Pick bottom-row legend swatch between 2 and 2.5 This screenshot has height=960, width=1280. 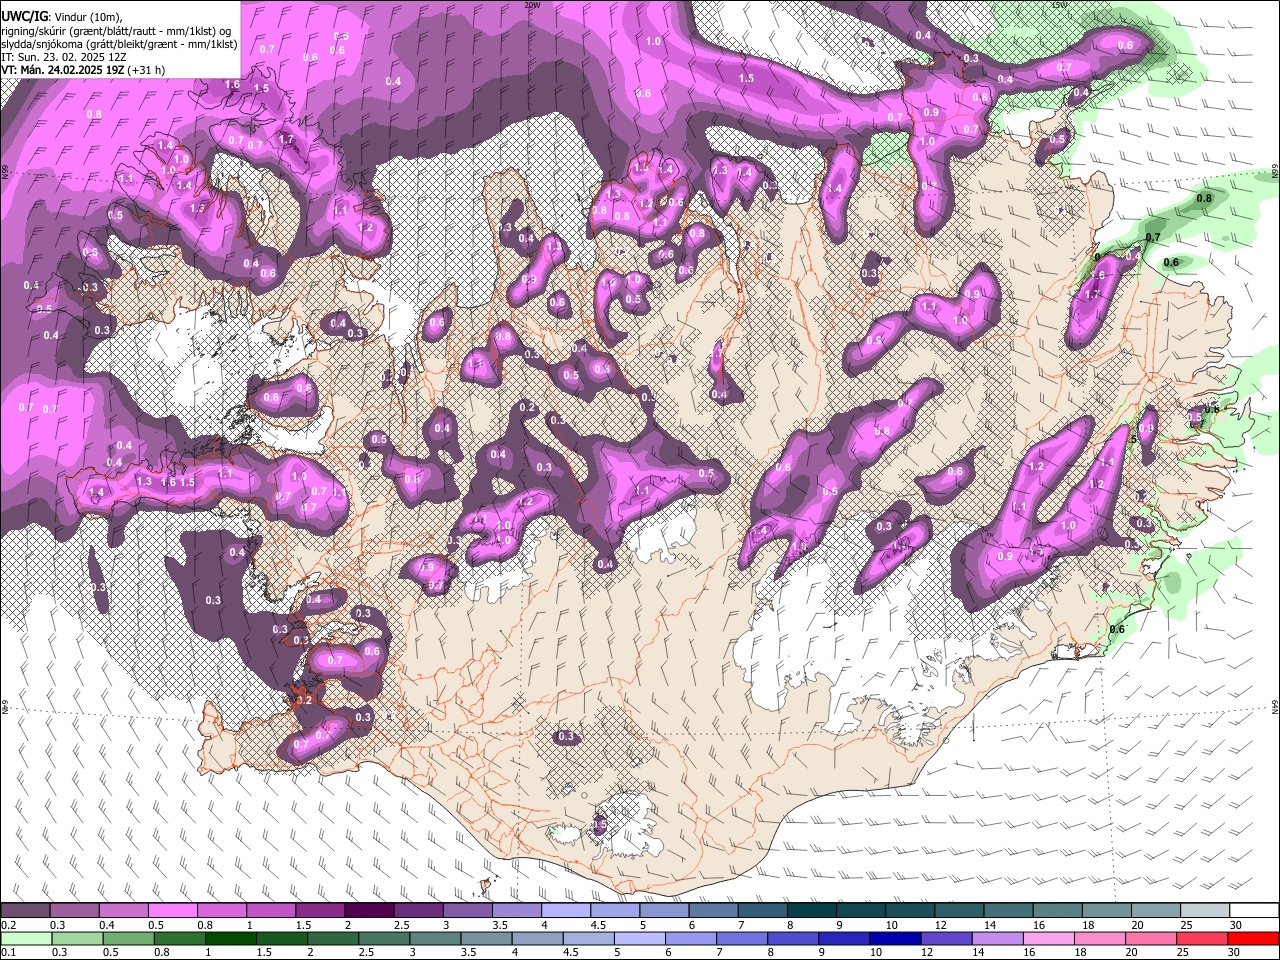click(x=331, y=939)
